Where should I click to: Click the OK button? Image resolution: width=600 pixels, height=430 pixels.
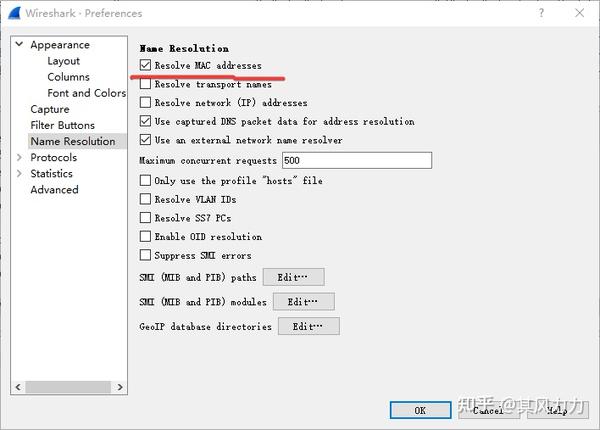pos(421,410)
